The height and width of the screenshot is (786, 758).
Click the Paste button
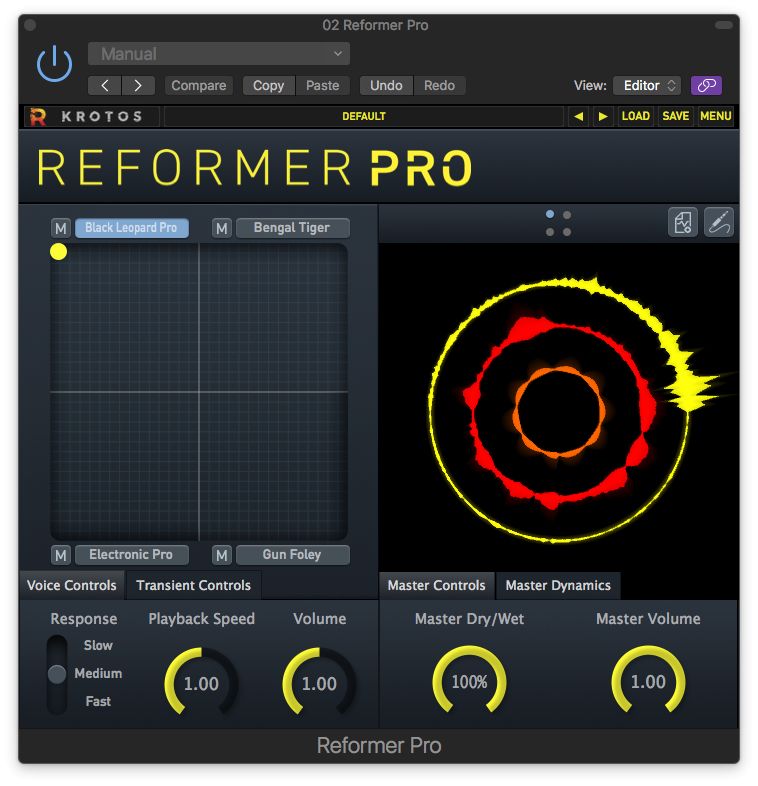pos(323,86)
